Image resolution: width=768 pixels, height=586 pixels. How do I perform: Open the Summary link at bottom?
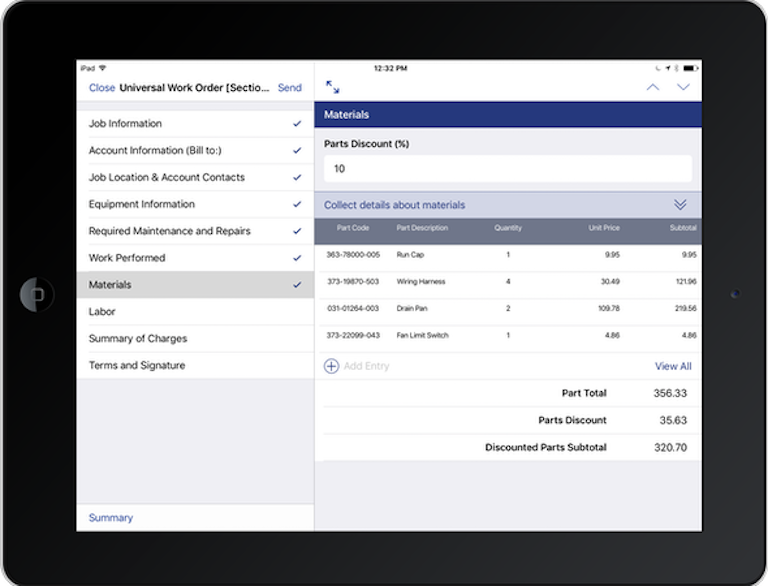tap(110, 518)
